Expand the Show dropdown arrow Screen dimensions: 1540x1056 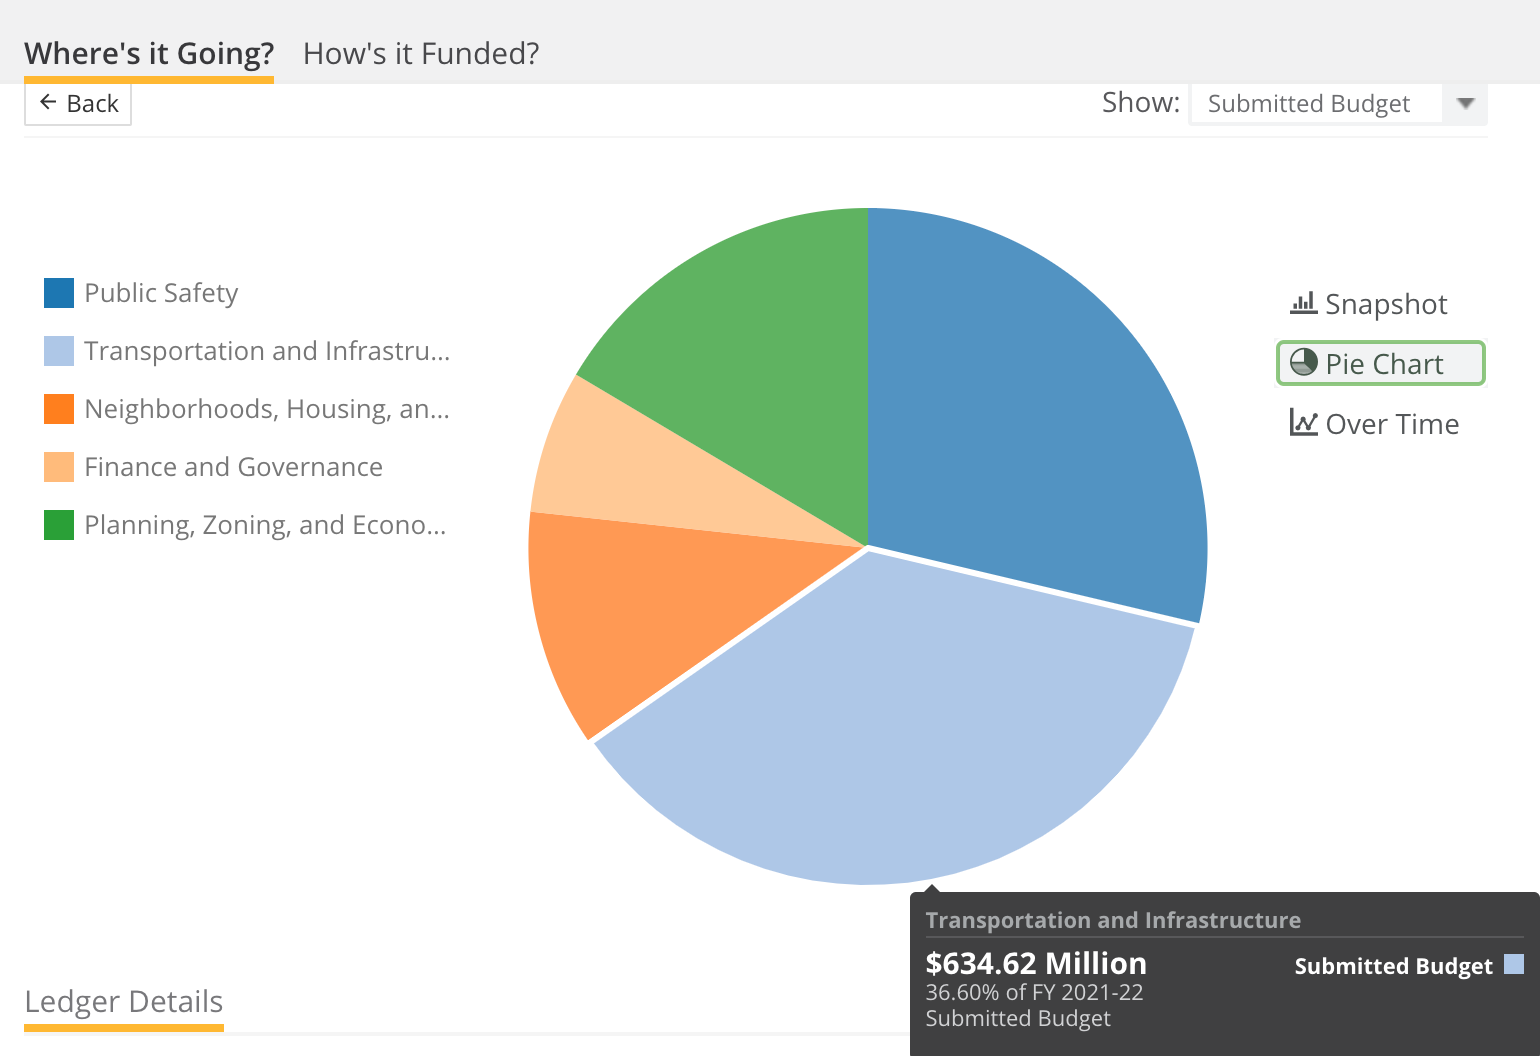tap(1466, 103)
